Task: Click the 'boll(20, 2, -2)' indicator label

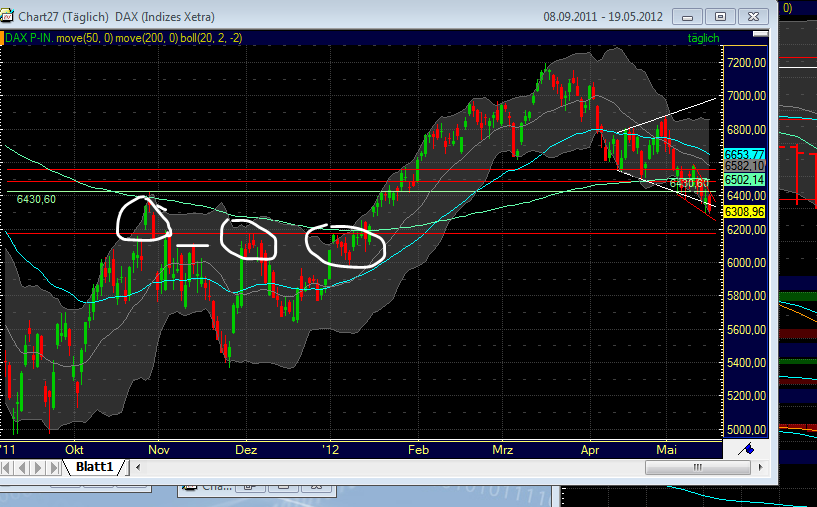Action: tap(211, 38)
